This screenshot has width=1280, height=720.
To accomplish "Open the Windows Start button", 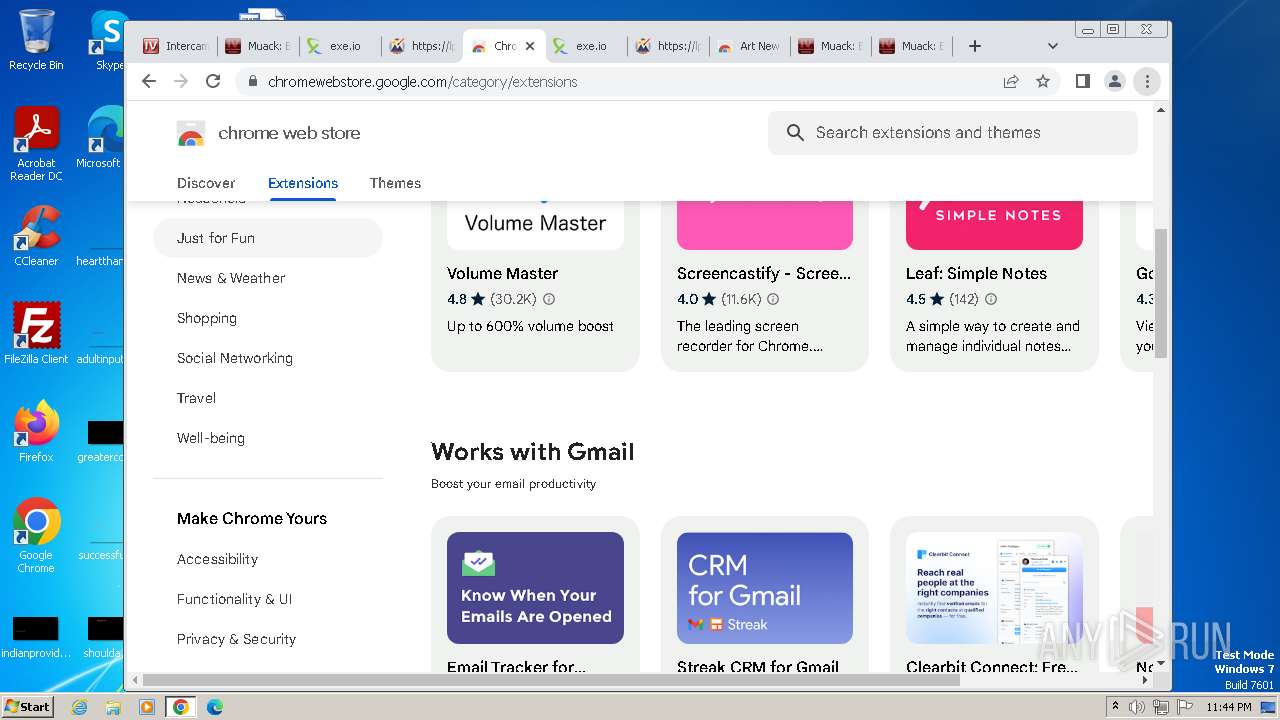I will pyautogui.click(x=27, y=706).
